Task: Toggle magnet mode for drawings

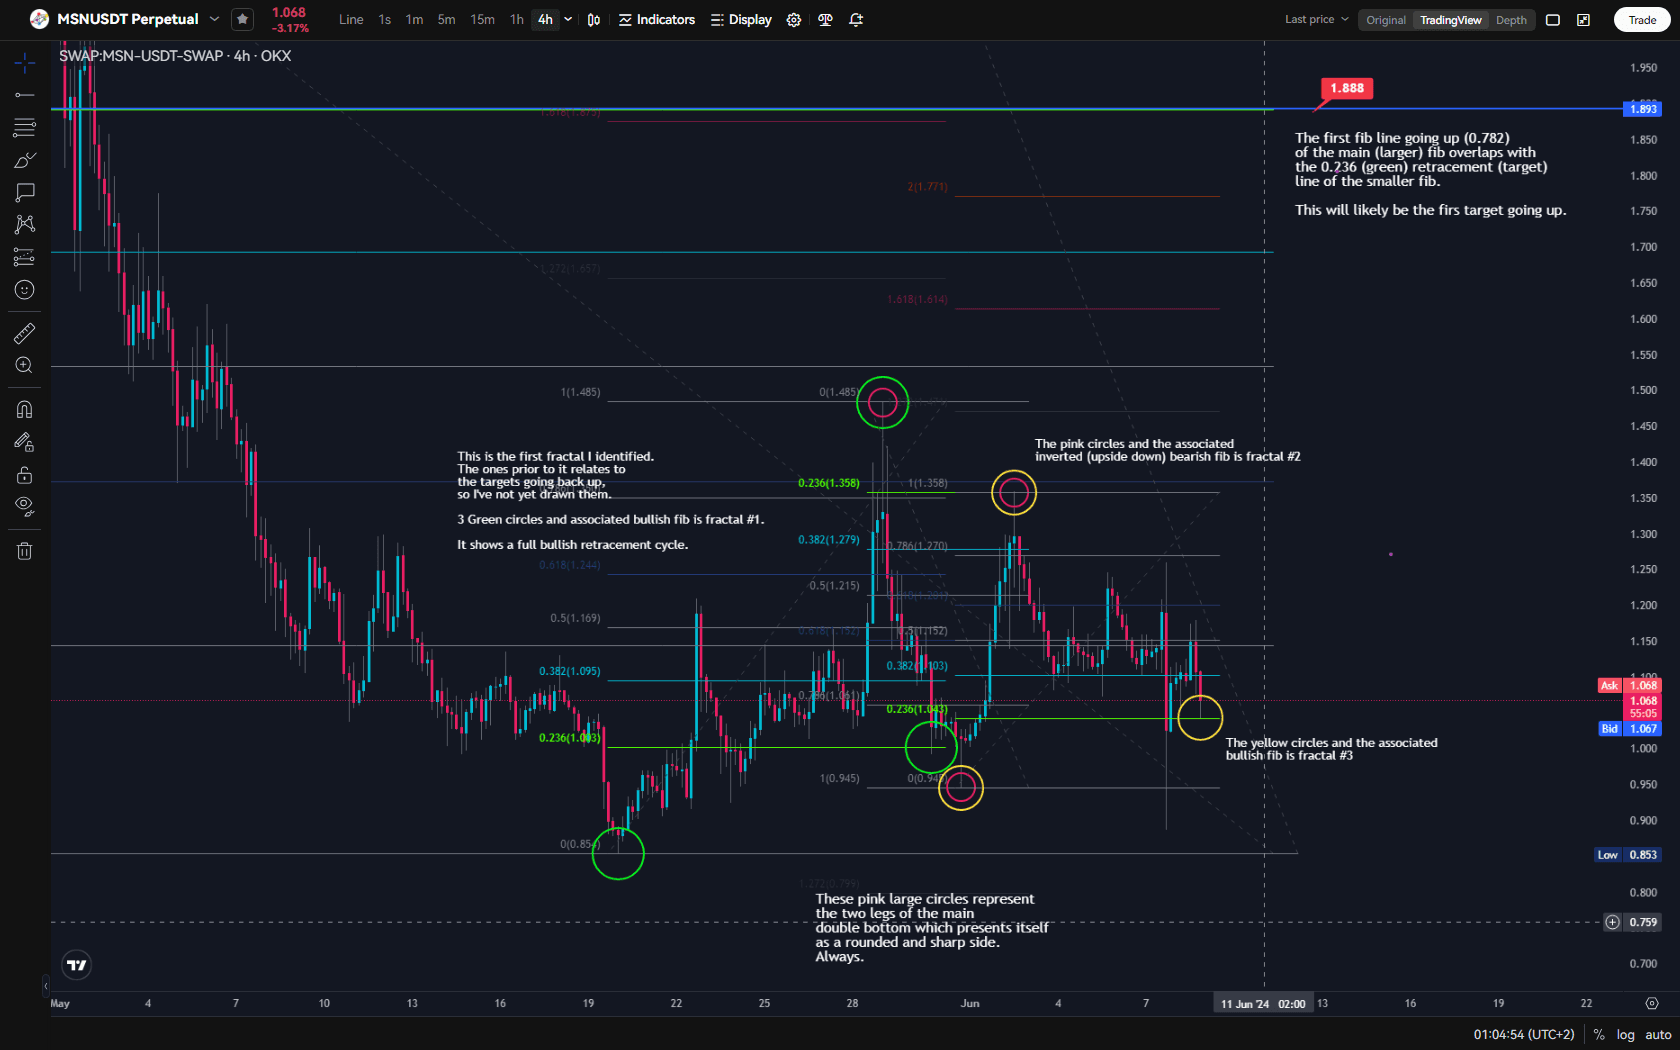Action: (25, 409)
